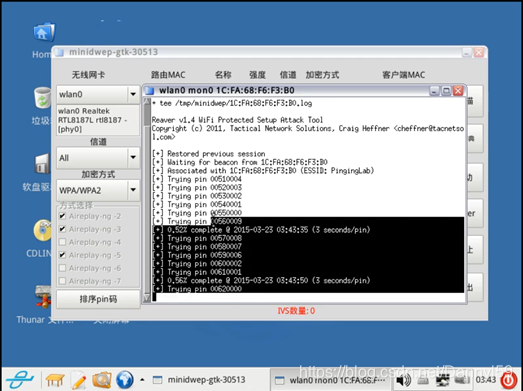This screenshot has height=391, width=523.
Task: Maximize the wlan0 mon0 terminal window
Action: point(446,91)
